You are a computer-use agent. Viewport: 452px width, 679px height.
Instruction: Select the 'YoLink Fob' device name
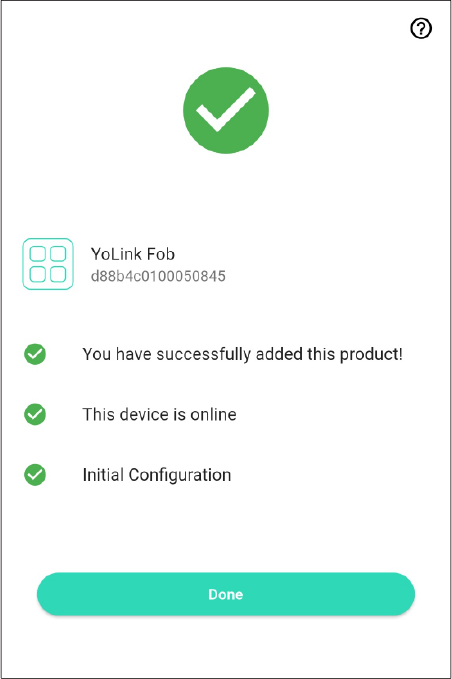(x=132, y=254)
